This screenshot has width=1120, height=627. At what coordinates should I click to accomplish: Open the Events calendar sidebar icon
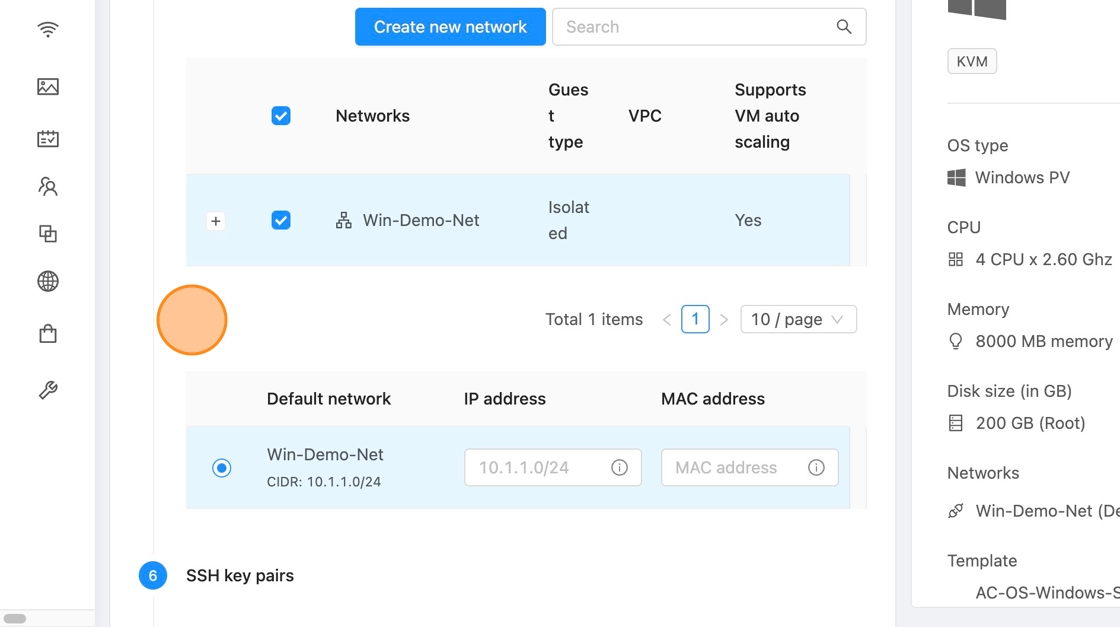pyautogui.click(x=47, y=138)
